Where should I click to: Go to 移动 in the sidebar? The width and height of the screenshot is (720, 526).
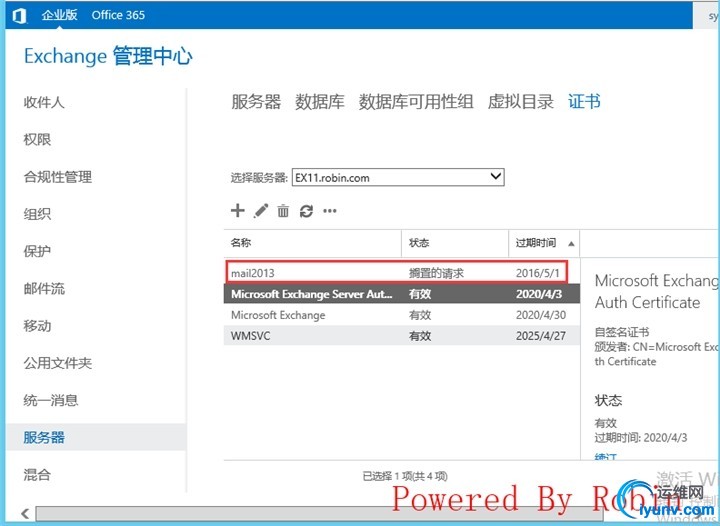[x=37, y=326]
